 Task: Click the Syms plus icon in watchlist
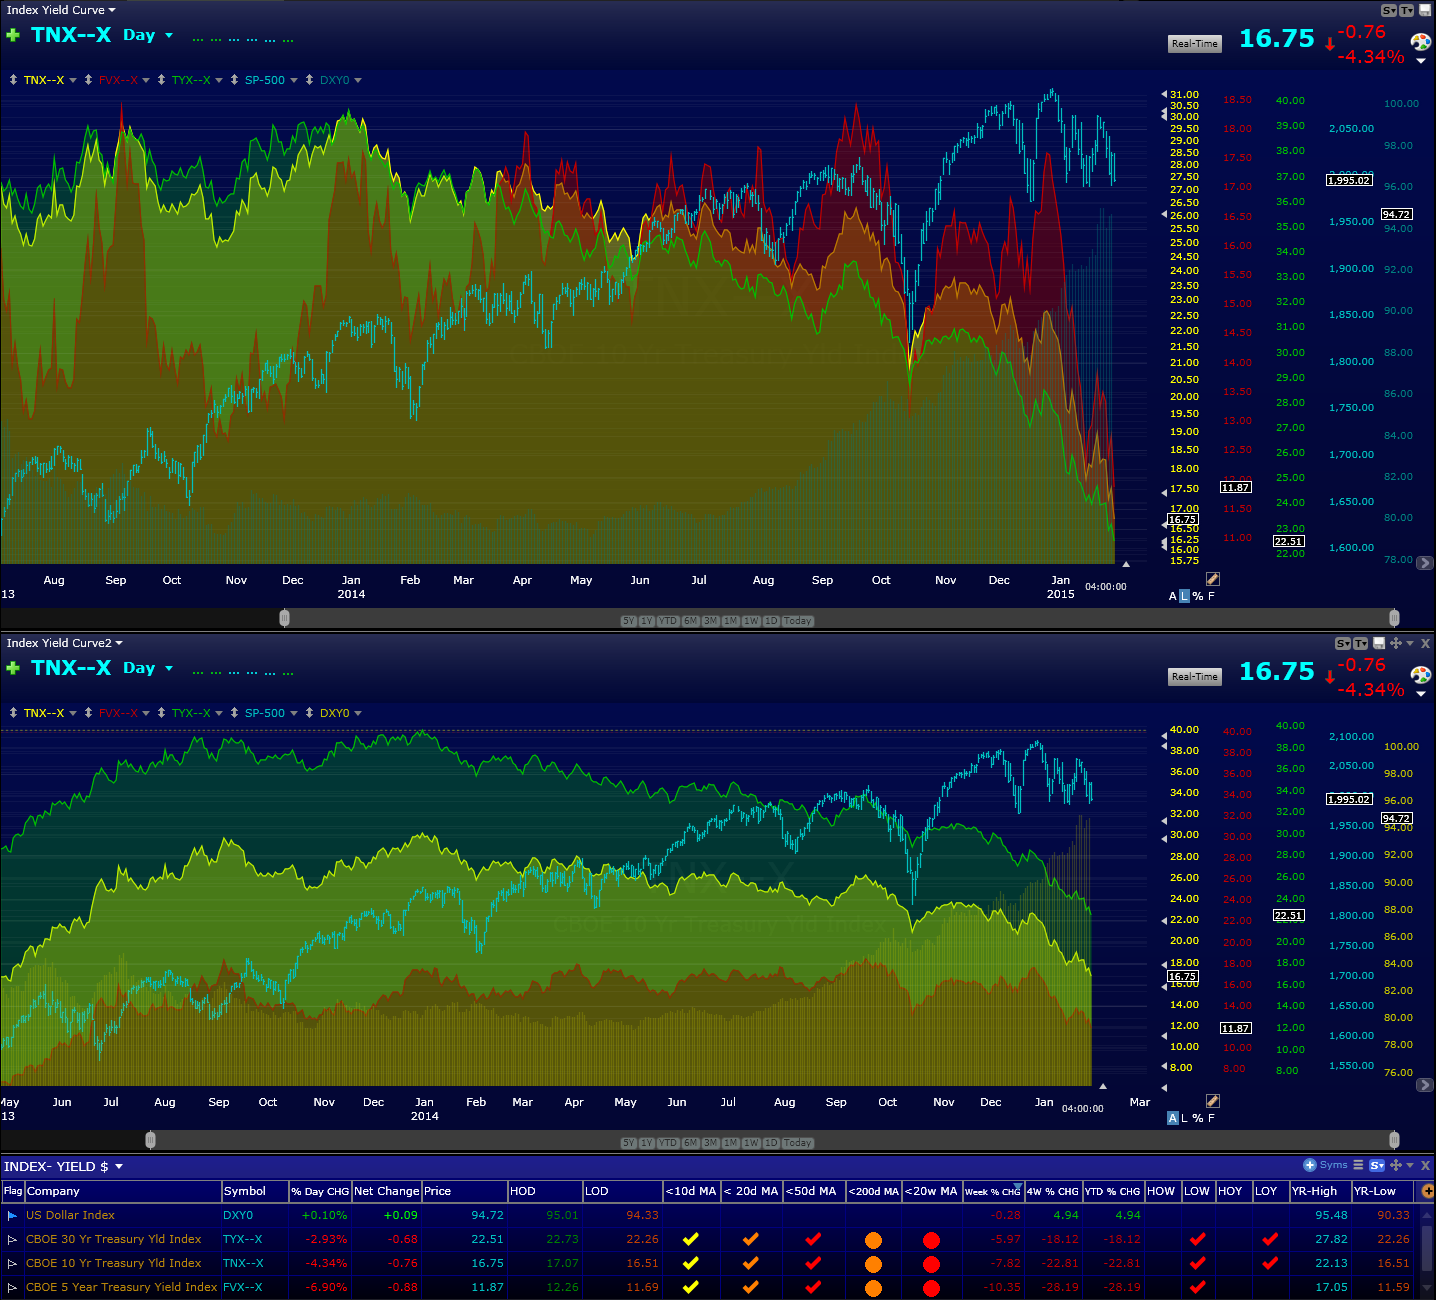coord(1309,1165)
